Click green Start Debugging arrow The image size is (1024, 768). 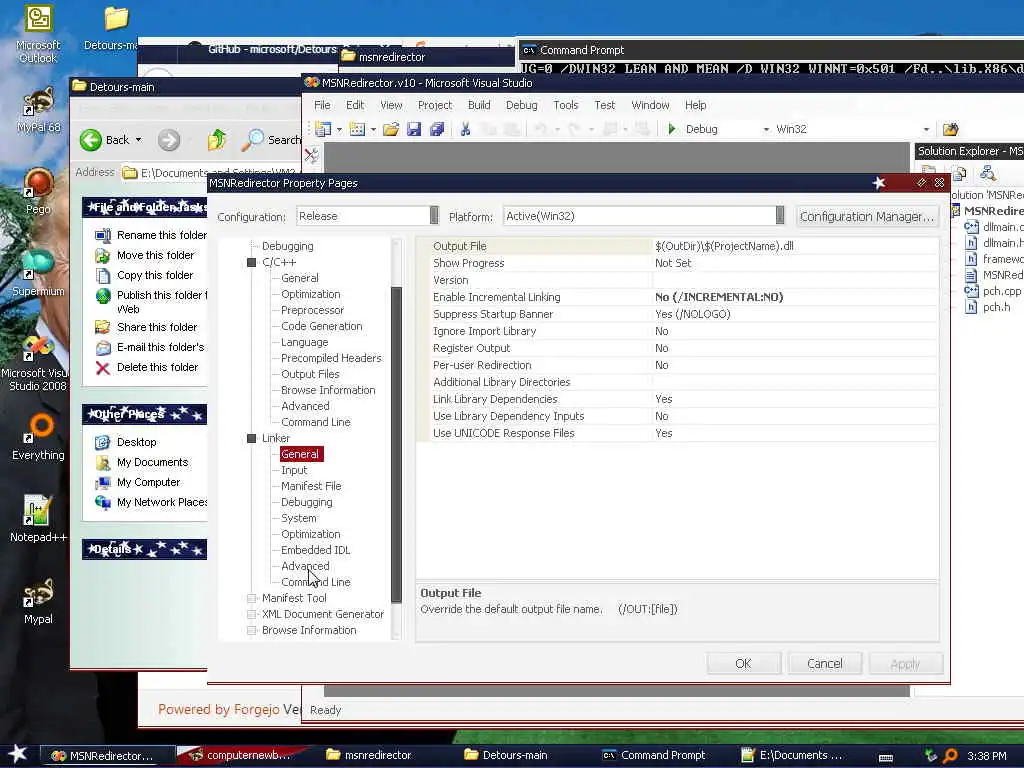click(x=671, y=129)
